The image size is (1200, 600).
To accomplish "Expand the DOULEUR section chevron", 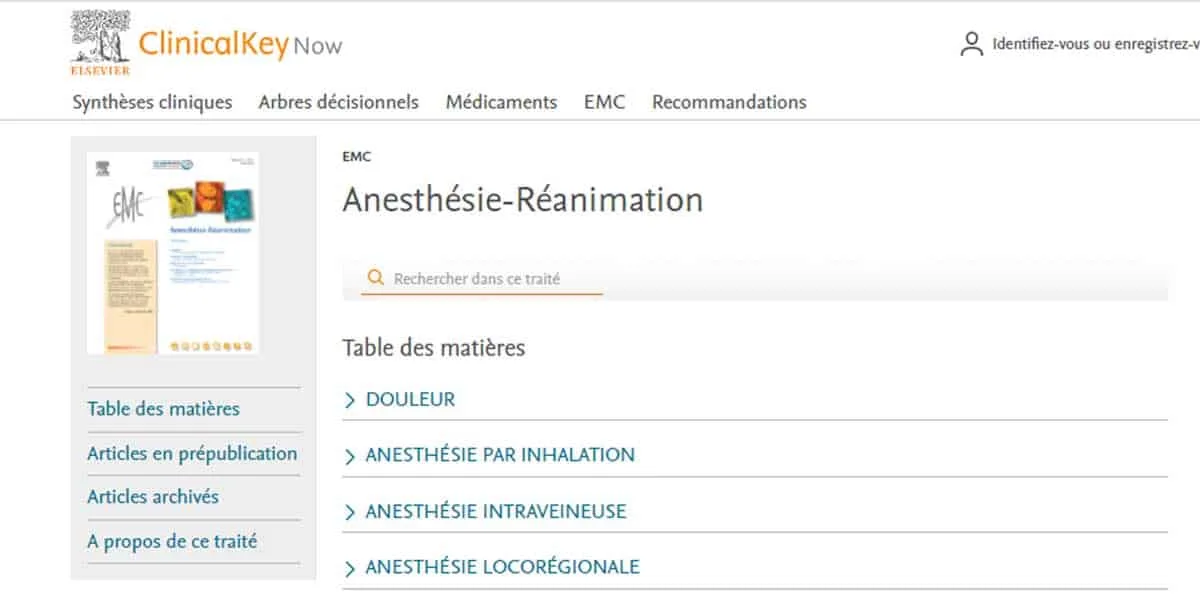I will tap(350, 400).
